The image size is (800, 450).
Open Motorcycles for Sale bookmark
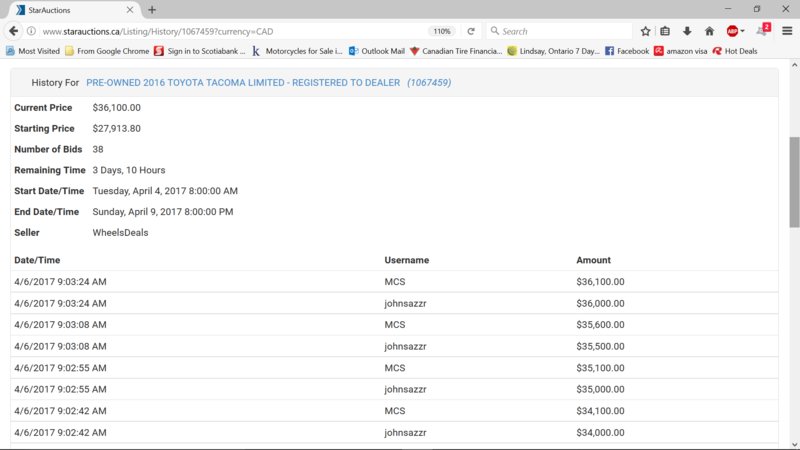[297, 51]
